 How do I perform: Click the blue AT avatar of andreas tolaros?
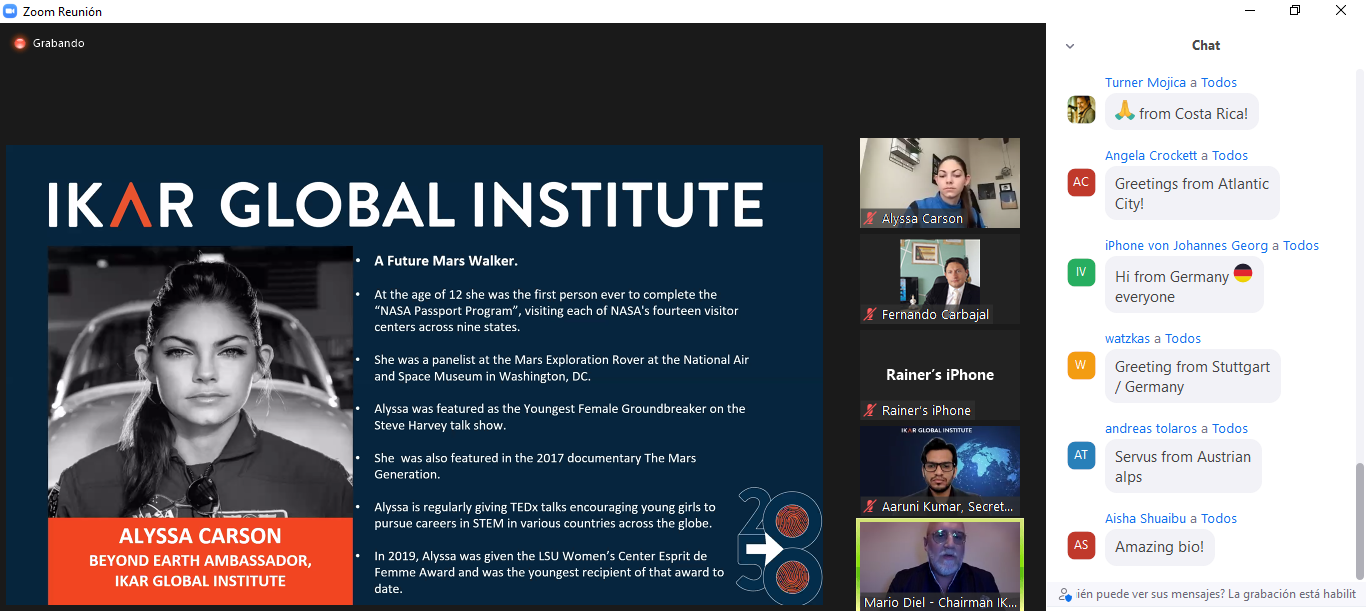click(x=1081, y=455)
